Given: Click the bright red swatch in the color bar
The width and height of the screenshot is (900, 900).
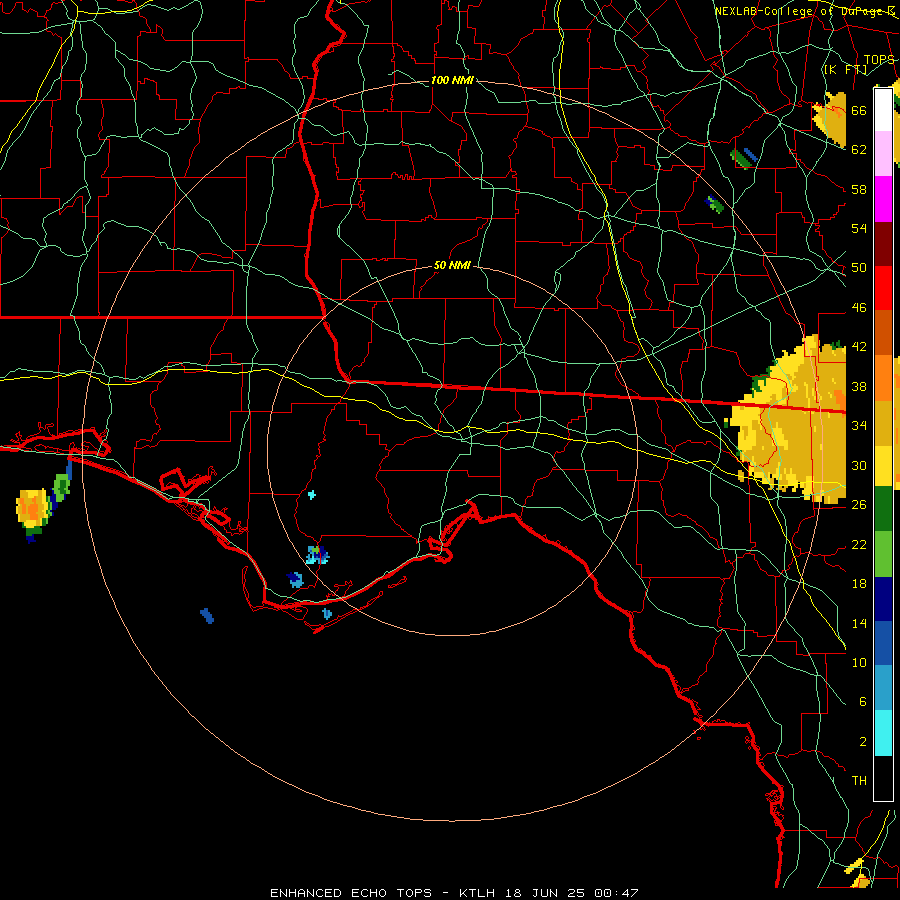Looking at the screenshot, I should [x=883, y=288].
